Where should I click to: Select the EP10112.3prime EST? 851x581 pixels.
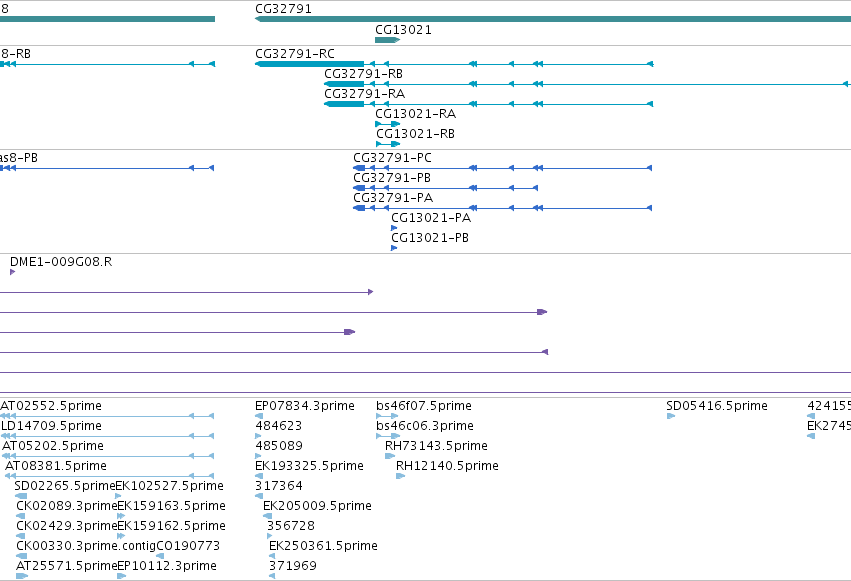[x=122, y=576]
